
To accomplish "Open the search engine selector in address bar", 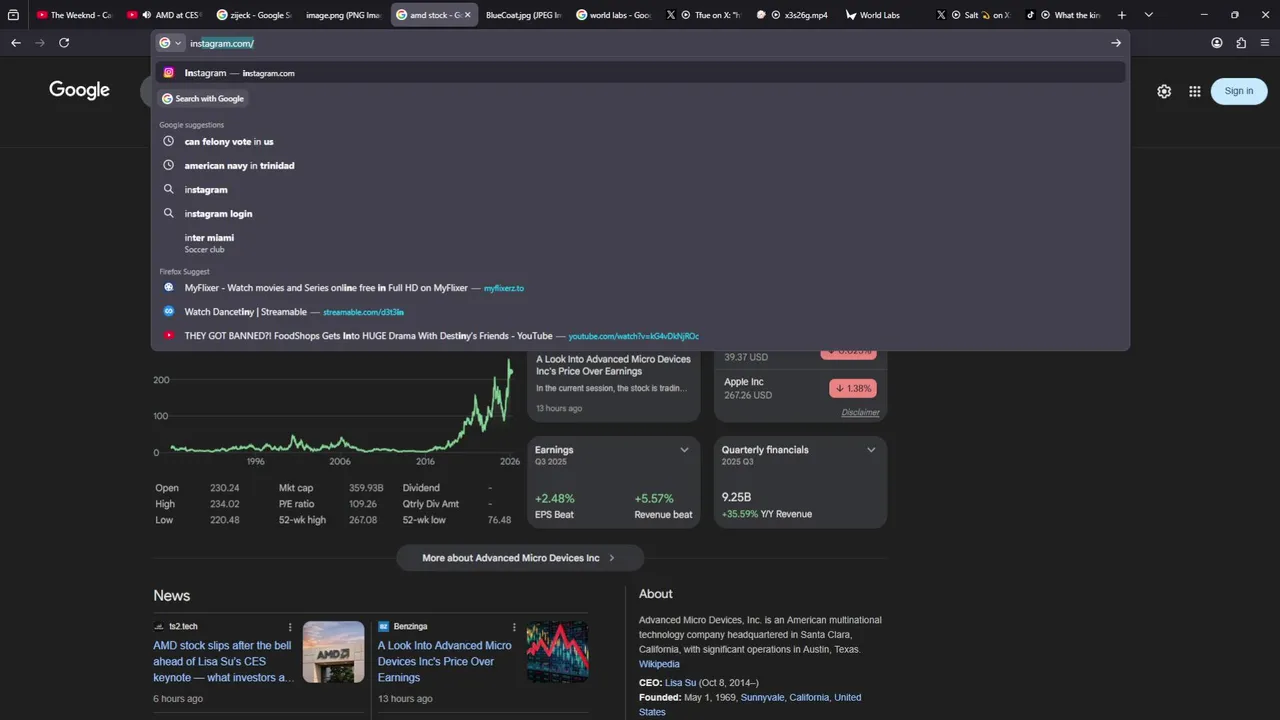I will coord(170,43).
